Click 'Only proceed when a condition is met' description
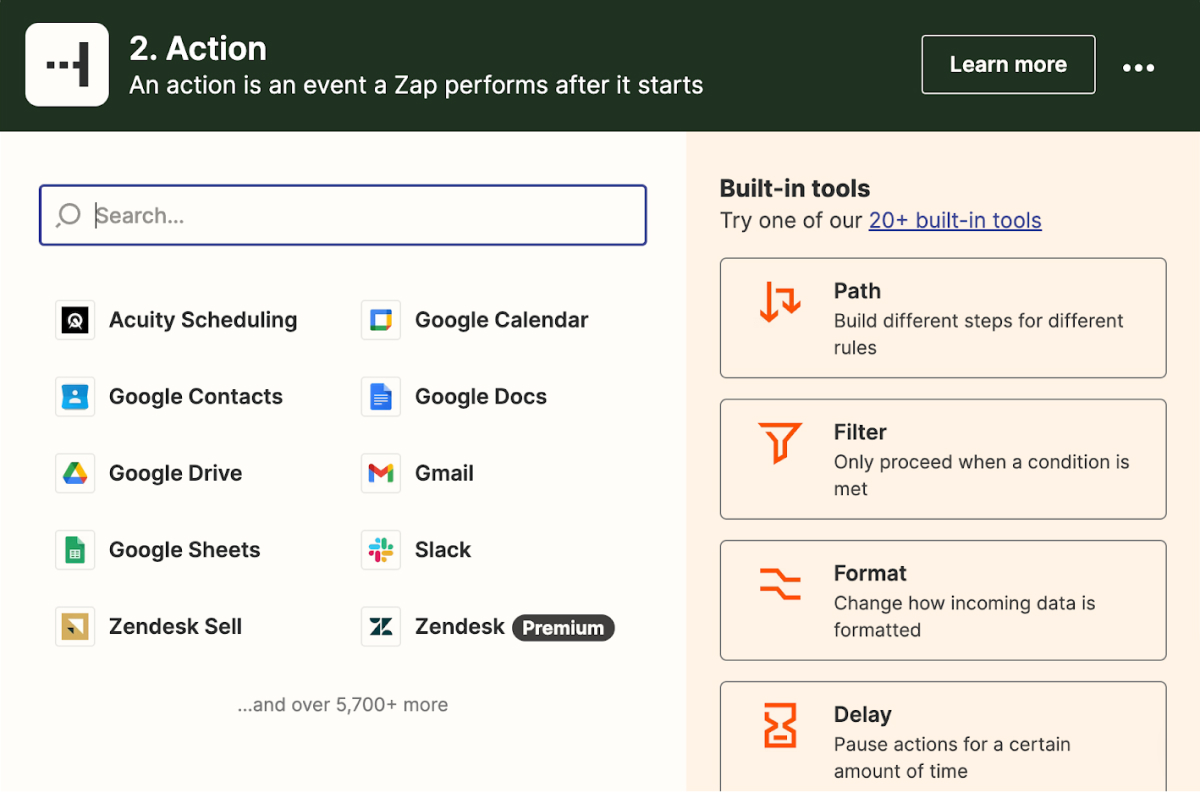 982,475
